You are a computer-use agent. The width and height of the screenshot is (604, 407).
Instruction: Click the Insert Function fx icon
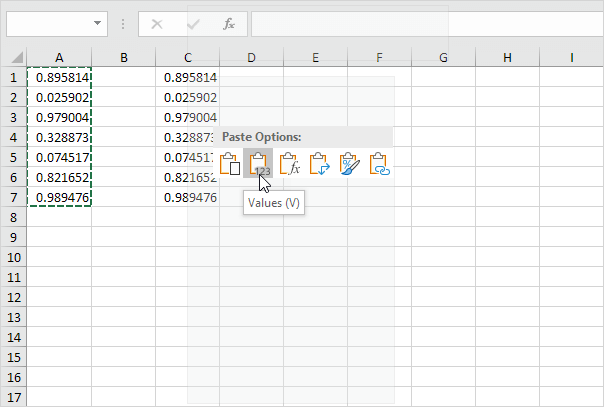[228, 23]
